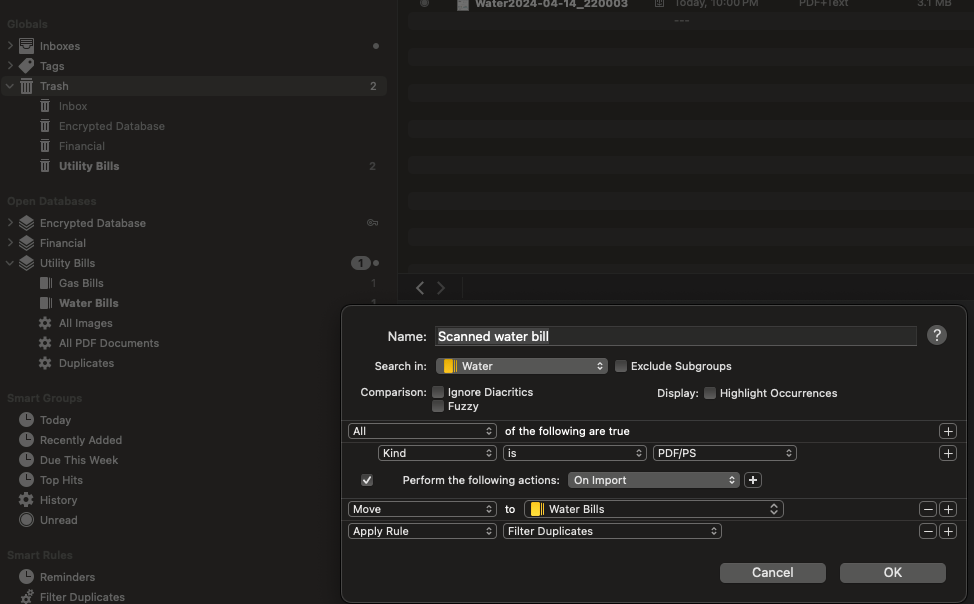Select the Utility Bills trash icon
This screenshot has height=604, width=974.
pos(45,165)
